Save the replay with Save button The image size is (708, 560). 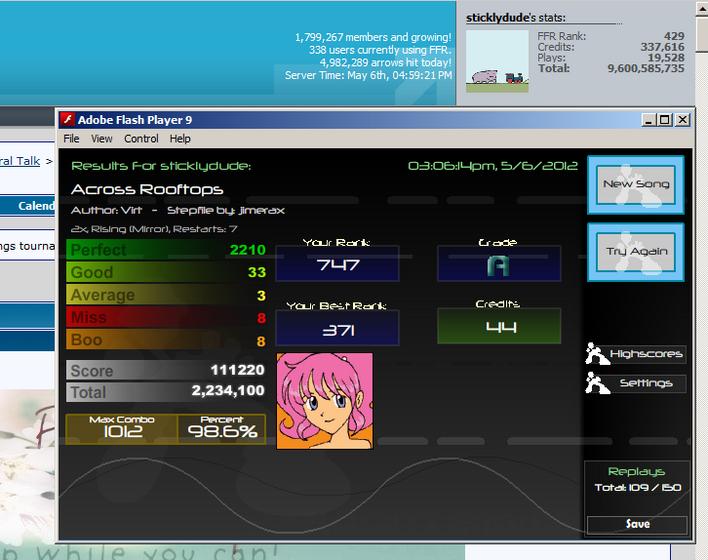[637, 524]
